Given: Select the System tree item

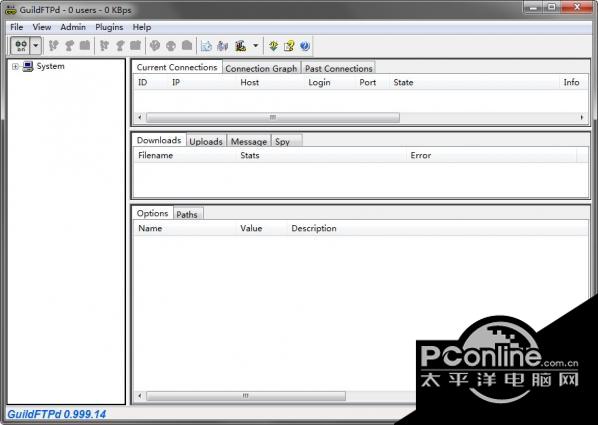Looking at the screenshot, I should pyautogui.click(x=50, y=66).
